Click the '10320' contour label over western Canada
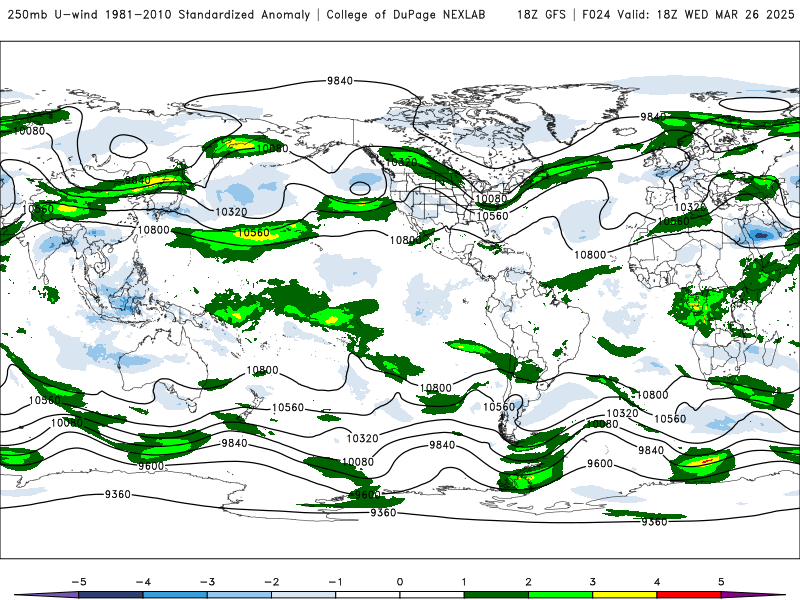Image resolution: width=800 pixels, height=600 pixels. point(402,162)
